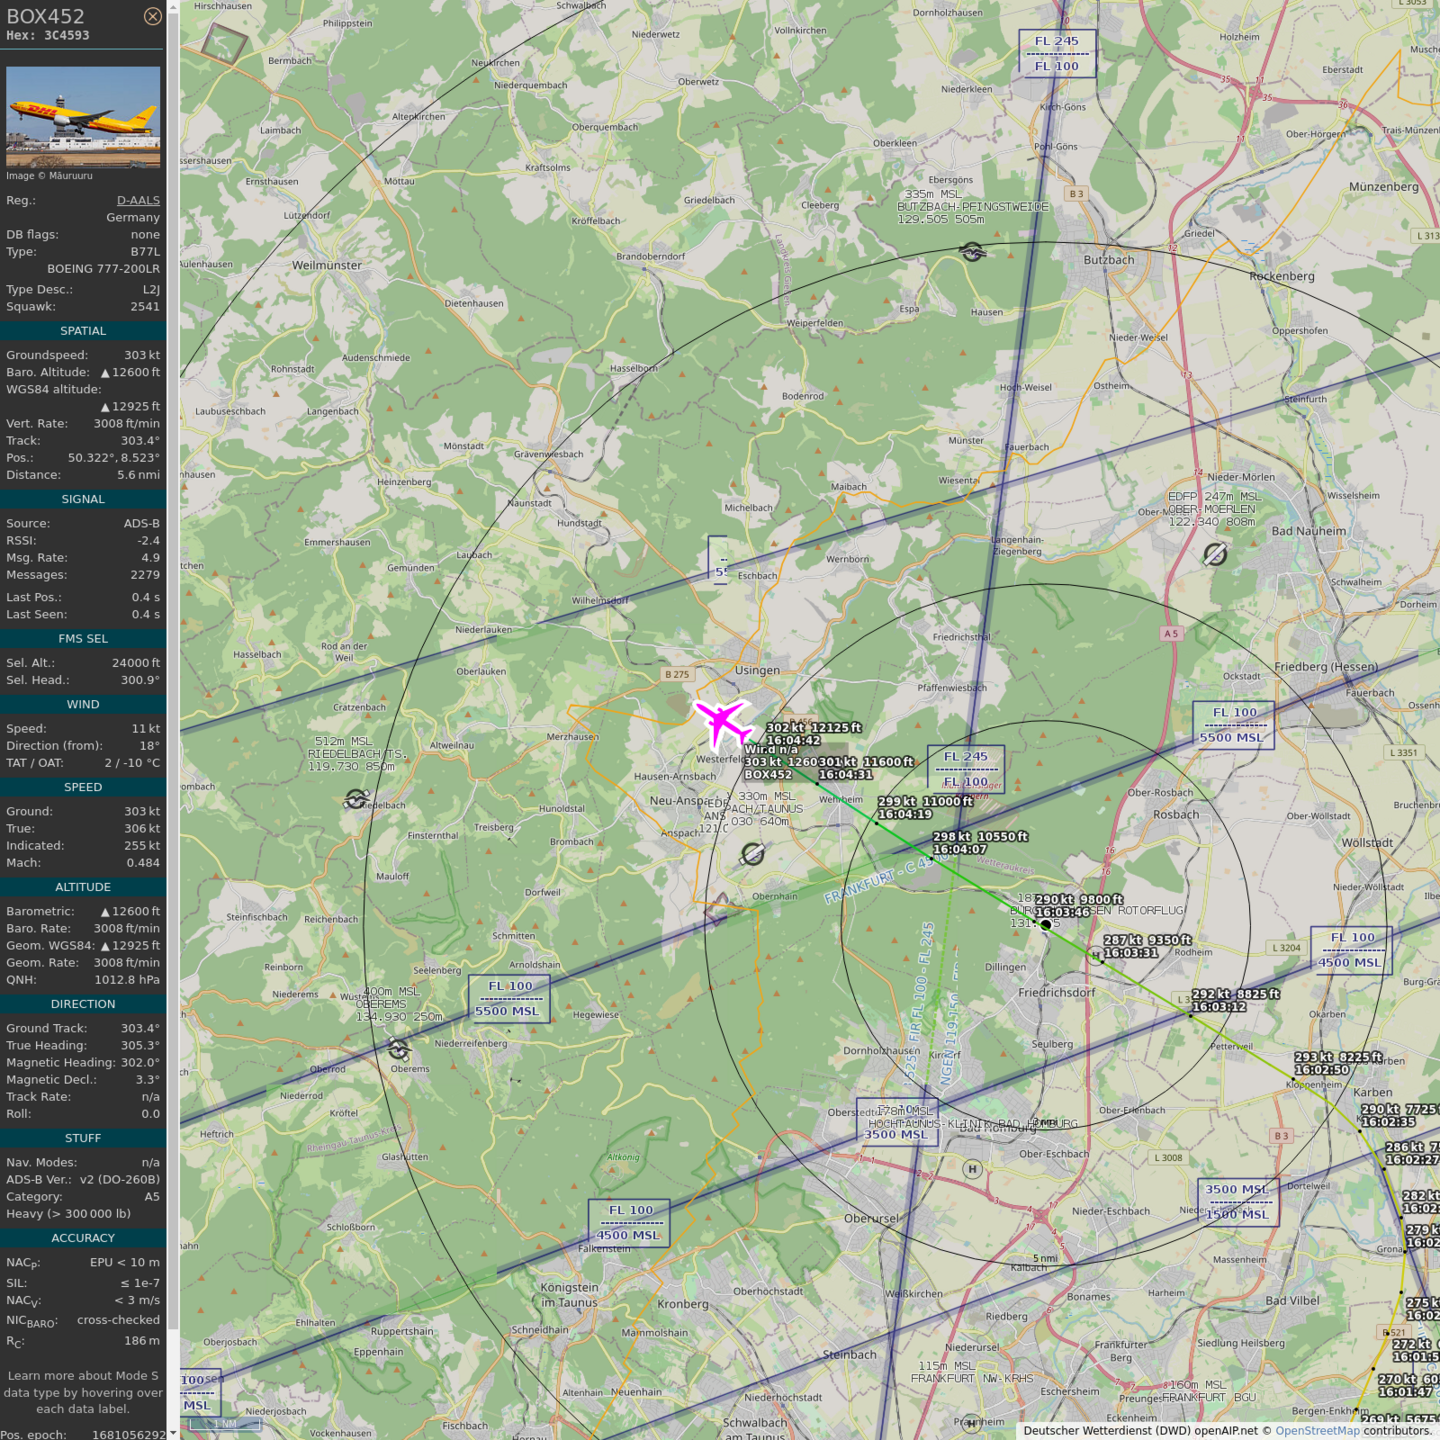Click the BOX452 callsign title
The width and height of the screenshot is (1440, 1440).
(x=46, y=16)
